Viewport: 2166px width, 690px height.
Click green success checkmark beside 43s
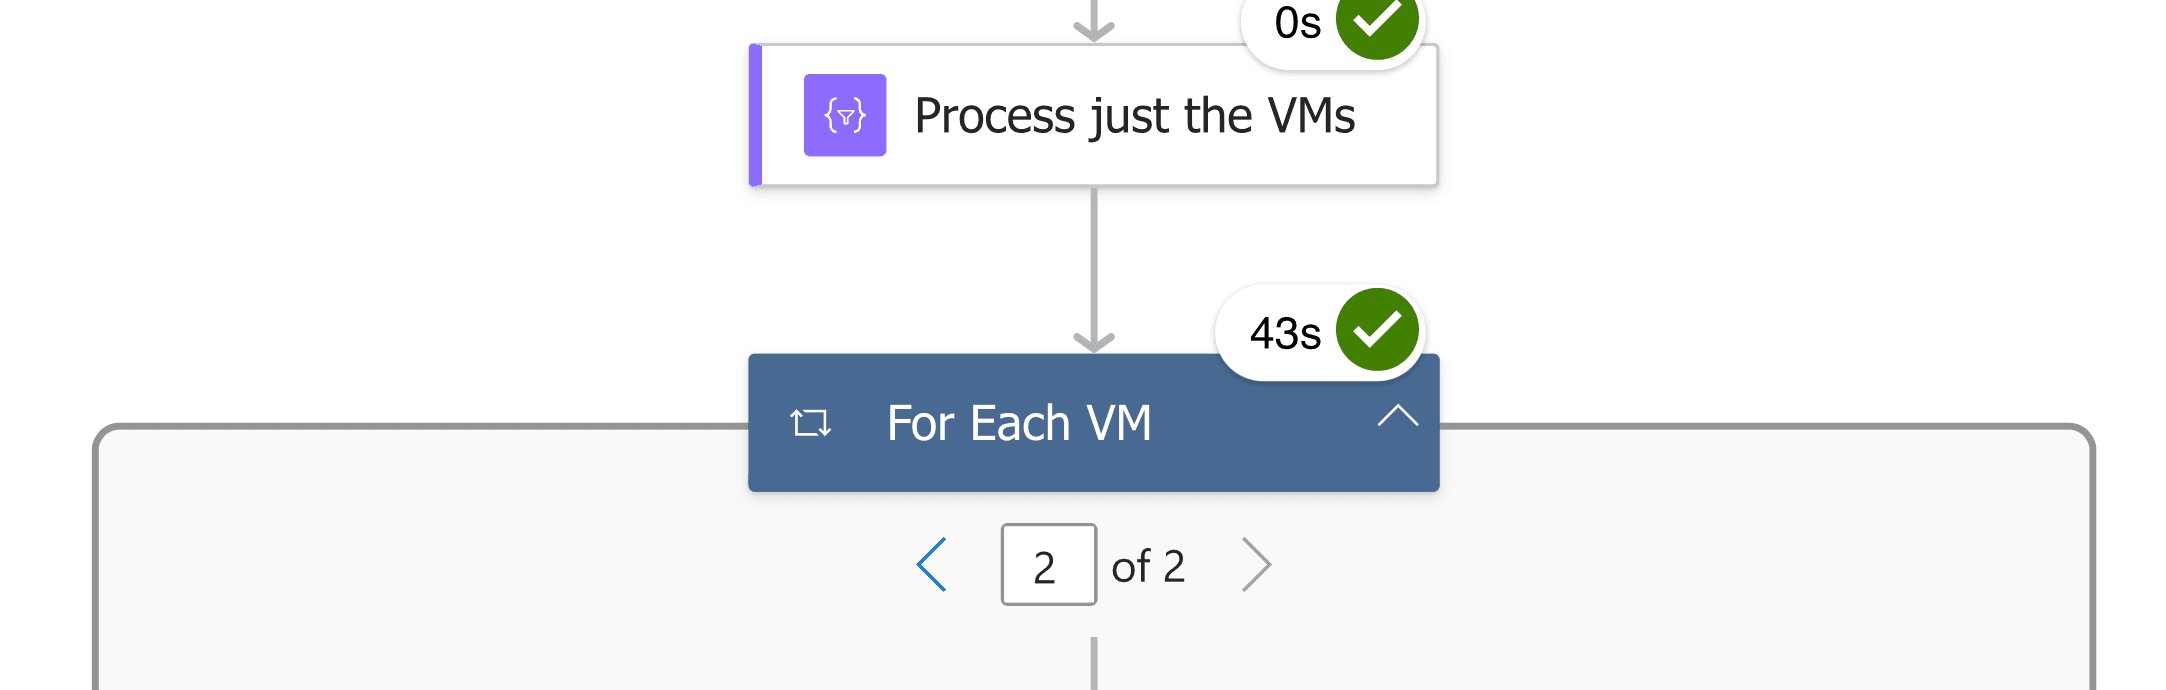point(1377,330)
